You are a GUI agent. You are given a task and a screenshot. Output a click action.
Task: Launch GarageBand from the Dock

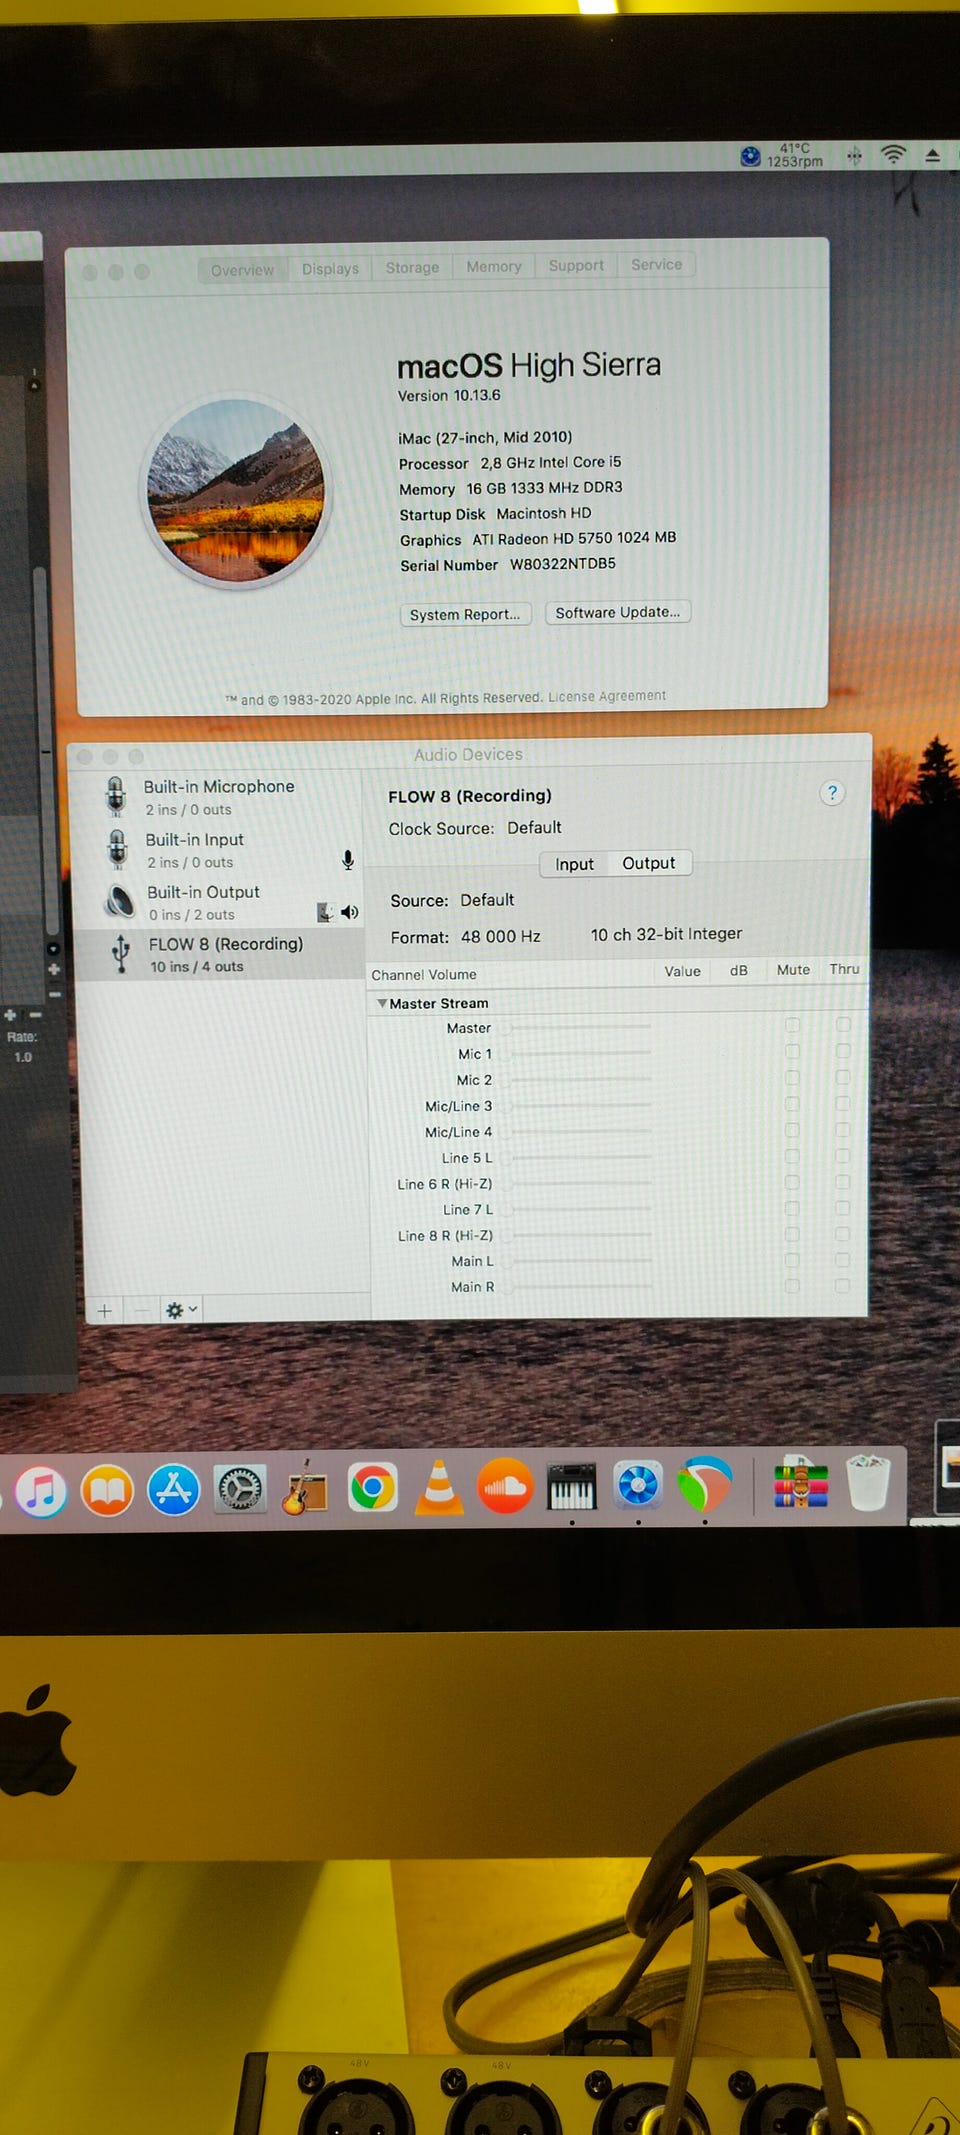(305, 1489)
